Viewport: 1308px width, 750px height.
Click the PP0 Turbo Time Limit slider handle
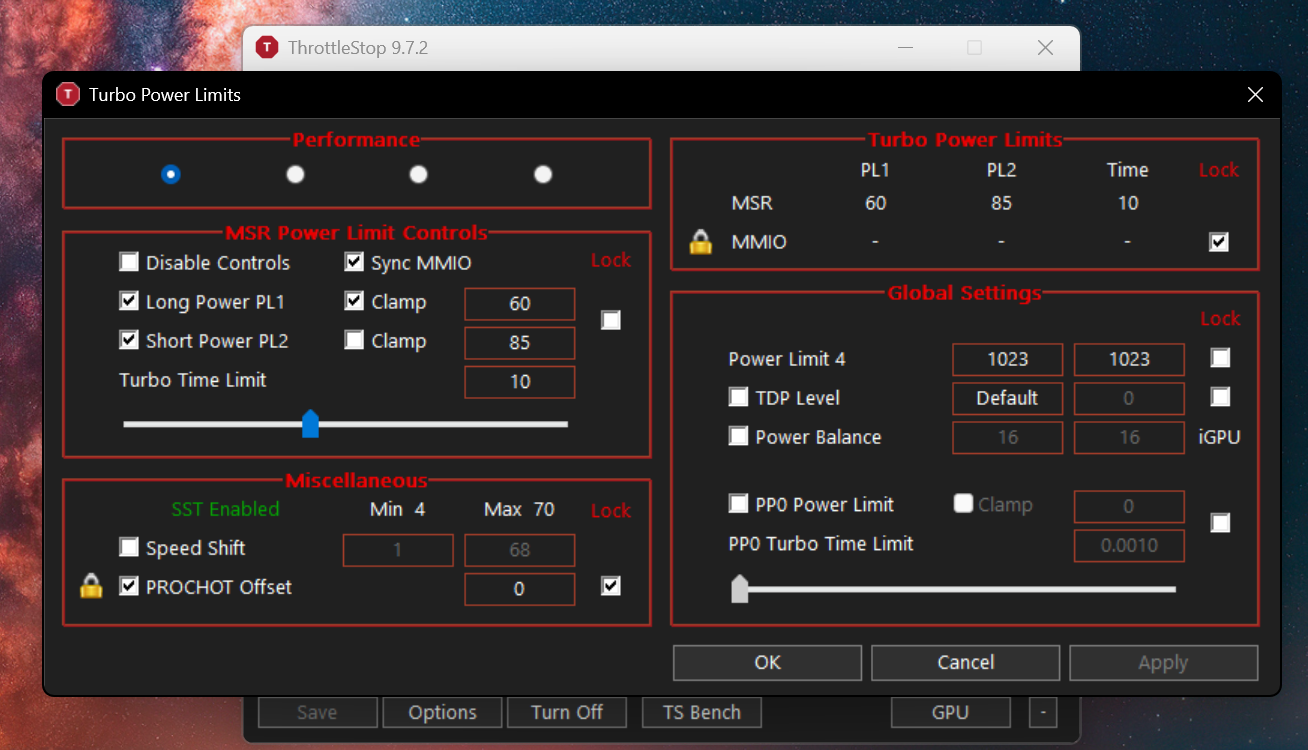coord(740,588)
